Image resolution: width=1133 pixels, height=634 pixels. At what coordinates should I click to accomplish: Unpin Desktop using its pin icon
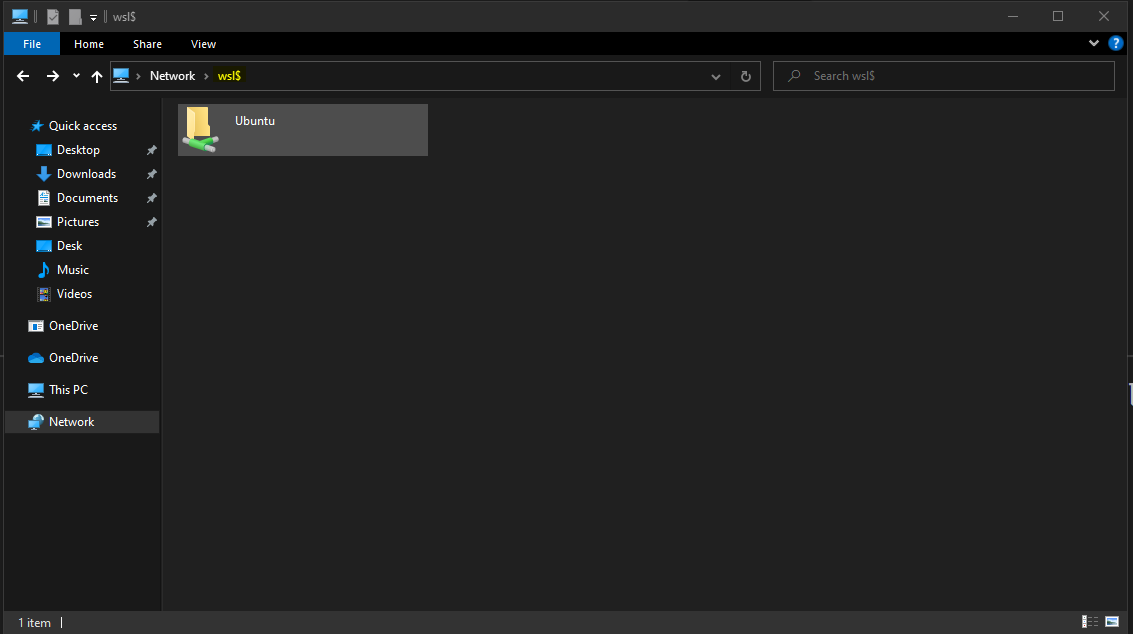(x=152, y=150)
